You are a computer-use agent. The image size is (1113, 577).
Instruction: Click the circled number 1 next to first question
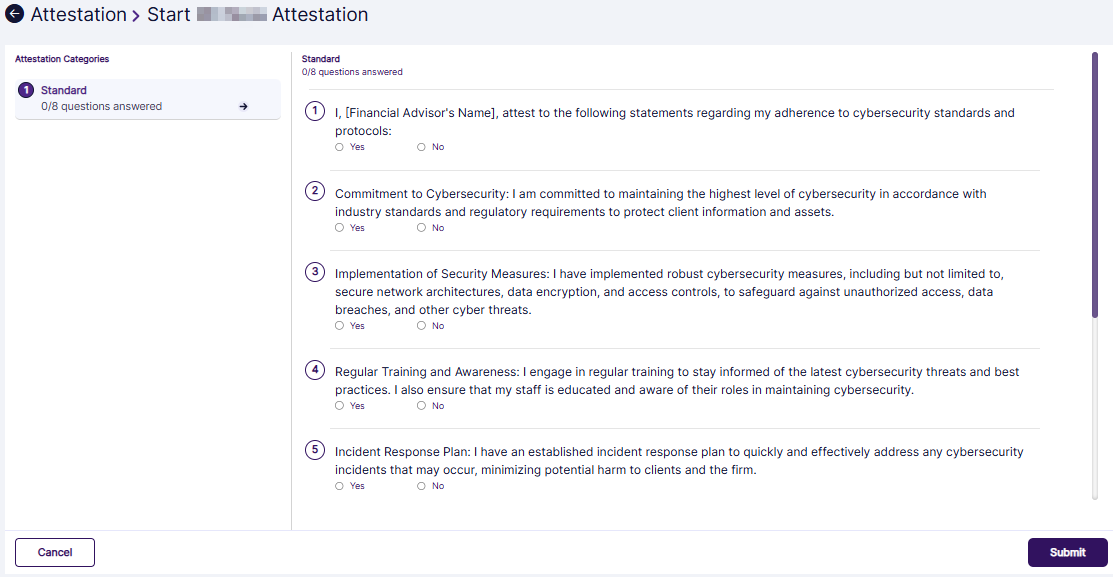coord(315,111)
